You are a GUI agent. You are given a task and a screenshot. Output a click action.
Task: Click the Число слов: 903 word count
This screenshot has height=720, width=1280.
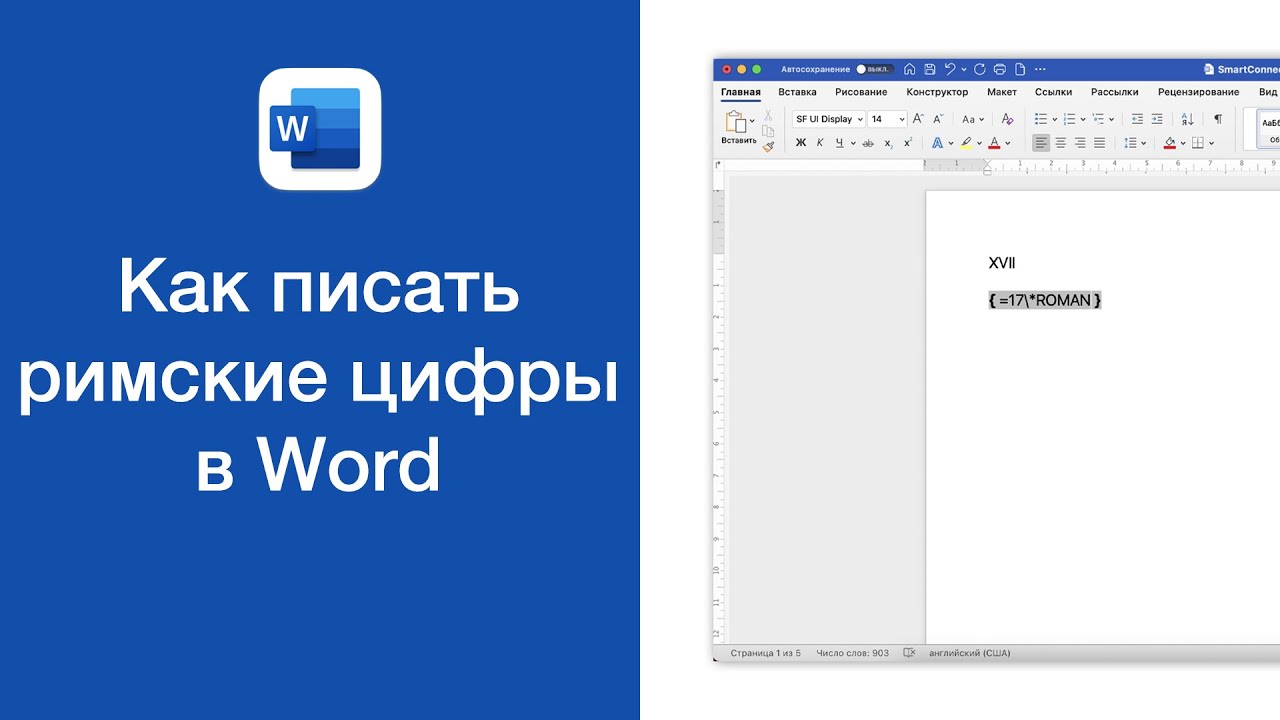[x=852, y=653]
